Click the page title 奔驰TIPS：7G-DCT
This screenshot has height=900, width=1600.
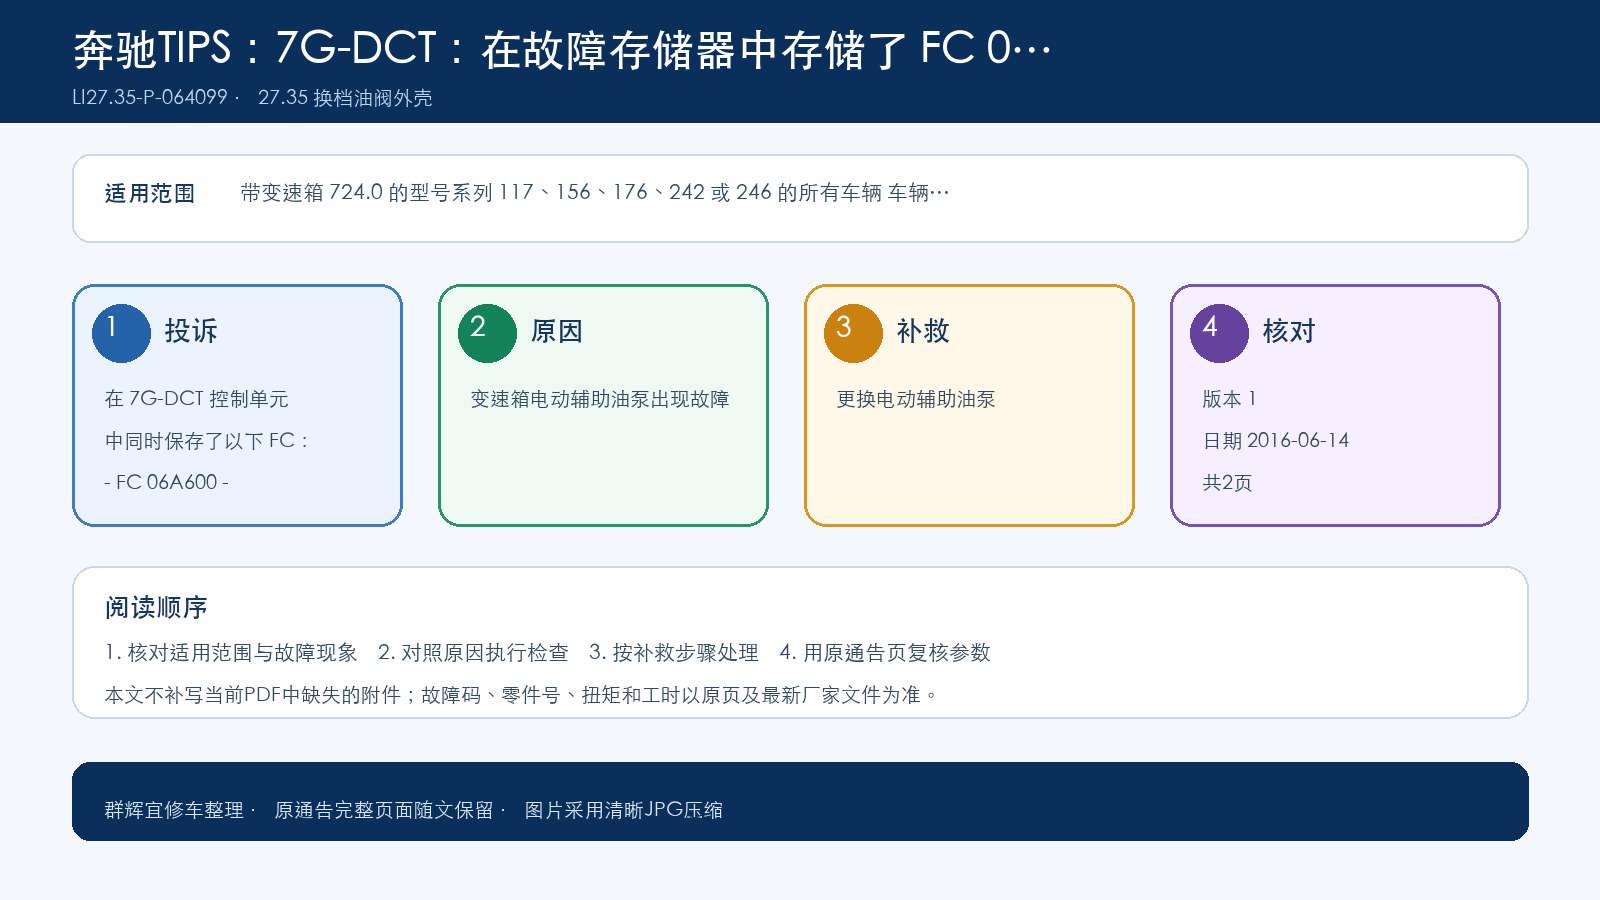254,49
